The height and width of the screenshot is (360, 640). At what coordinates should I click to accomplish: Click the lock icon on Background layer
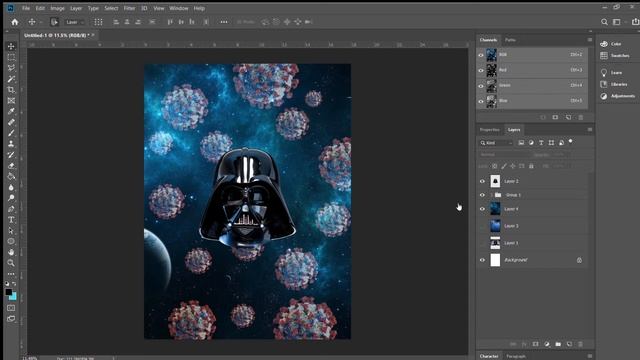pyautogui.click(x=579, y=260)
